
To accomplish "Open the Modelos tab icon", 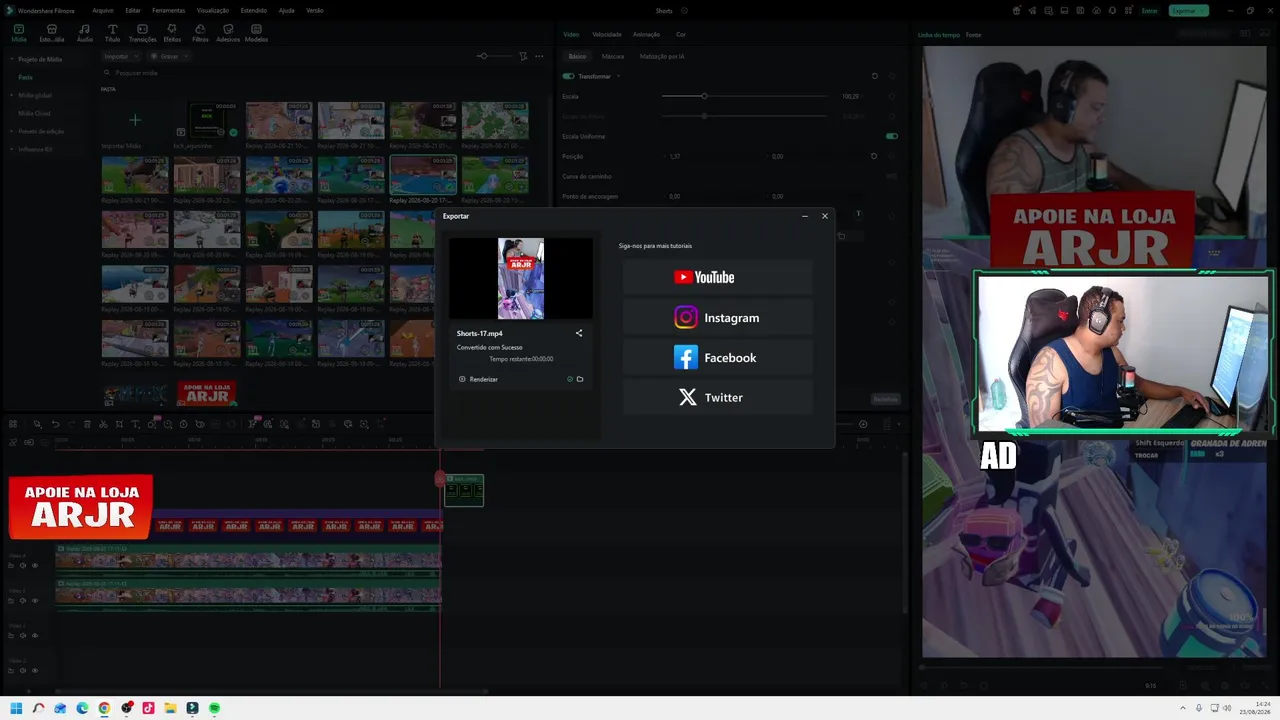I will pos(256,33).
